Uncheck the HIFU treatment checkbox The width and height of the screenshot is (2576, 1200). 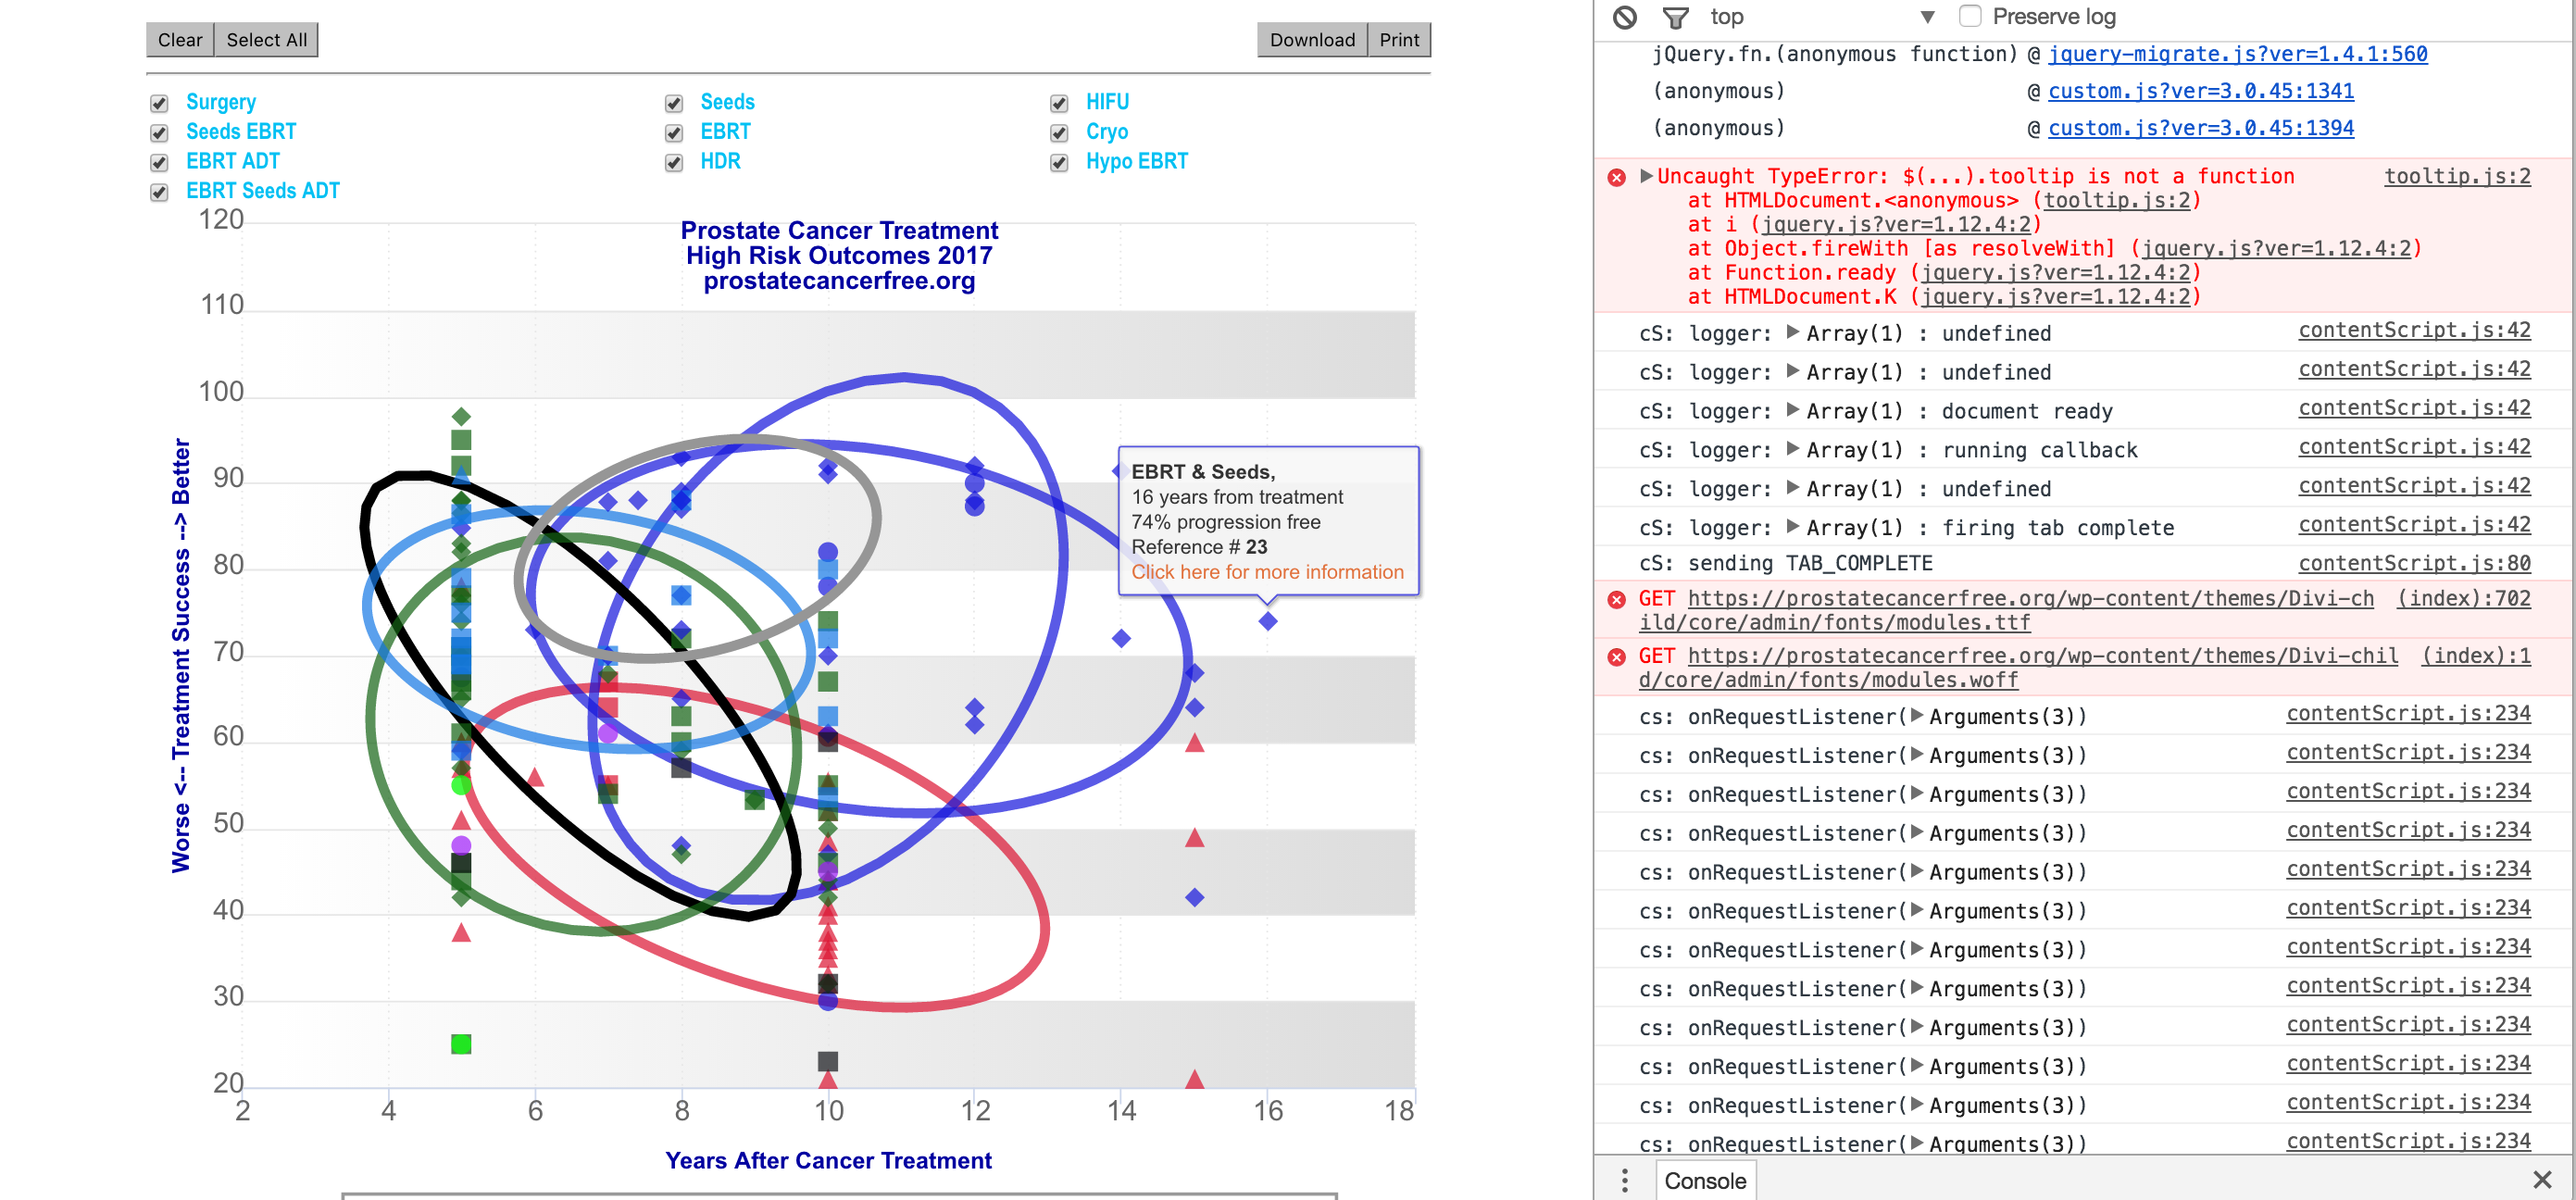point(1059,103)
